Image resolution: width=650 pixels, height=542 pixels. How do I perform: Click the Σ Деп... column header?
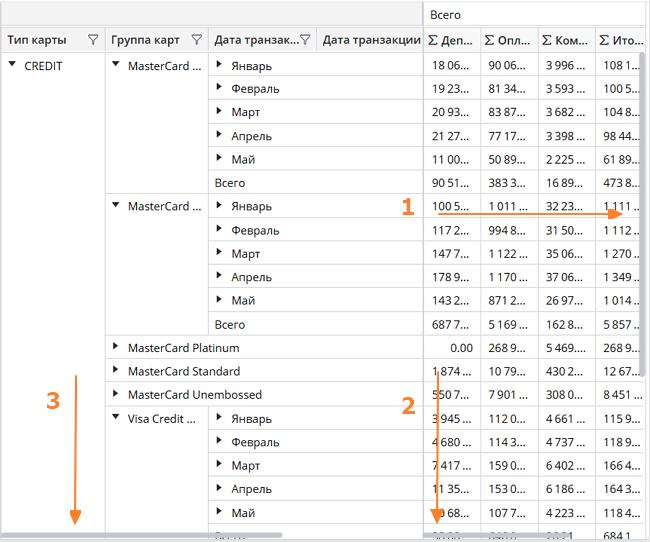pos(450,41)
